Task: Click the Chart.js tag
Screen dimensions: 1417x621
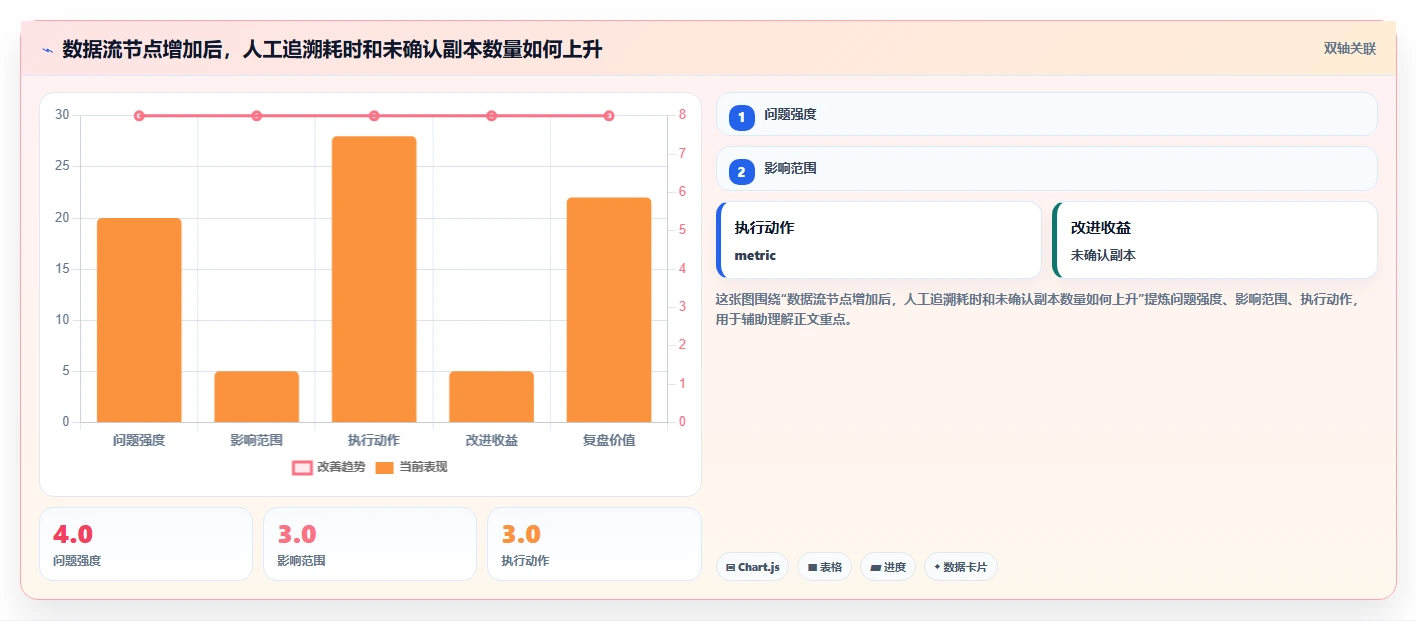Action: click(x=752, y=567)
